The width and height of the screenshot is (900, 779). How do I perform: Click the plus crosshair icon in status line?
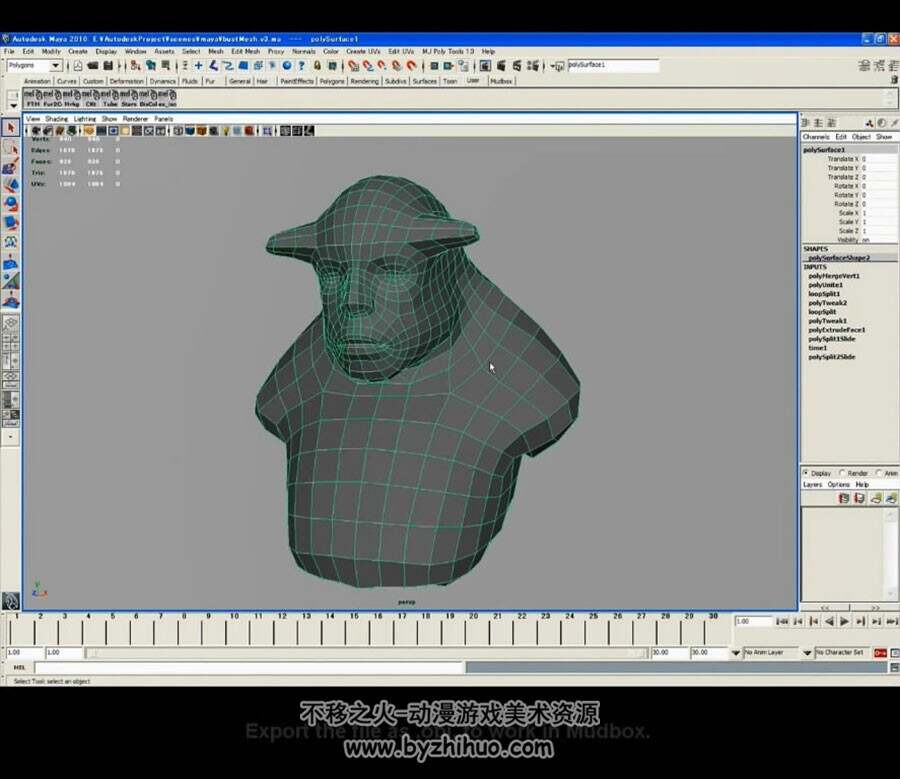coord(199,66)
